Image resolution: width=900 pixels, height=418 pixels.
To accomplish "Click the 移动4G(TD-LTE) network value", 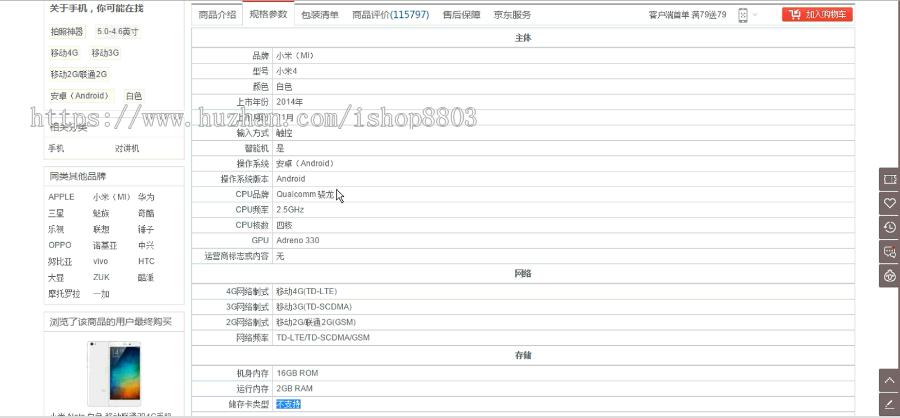I will coord(307,291).
